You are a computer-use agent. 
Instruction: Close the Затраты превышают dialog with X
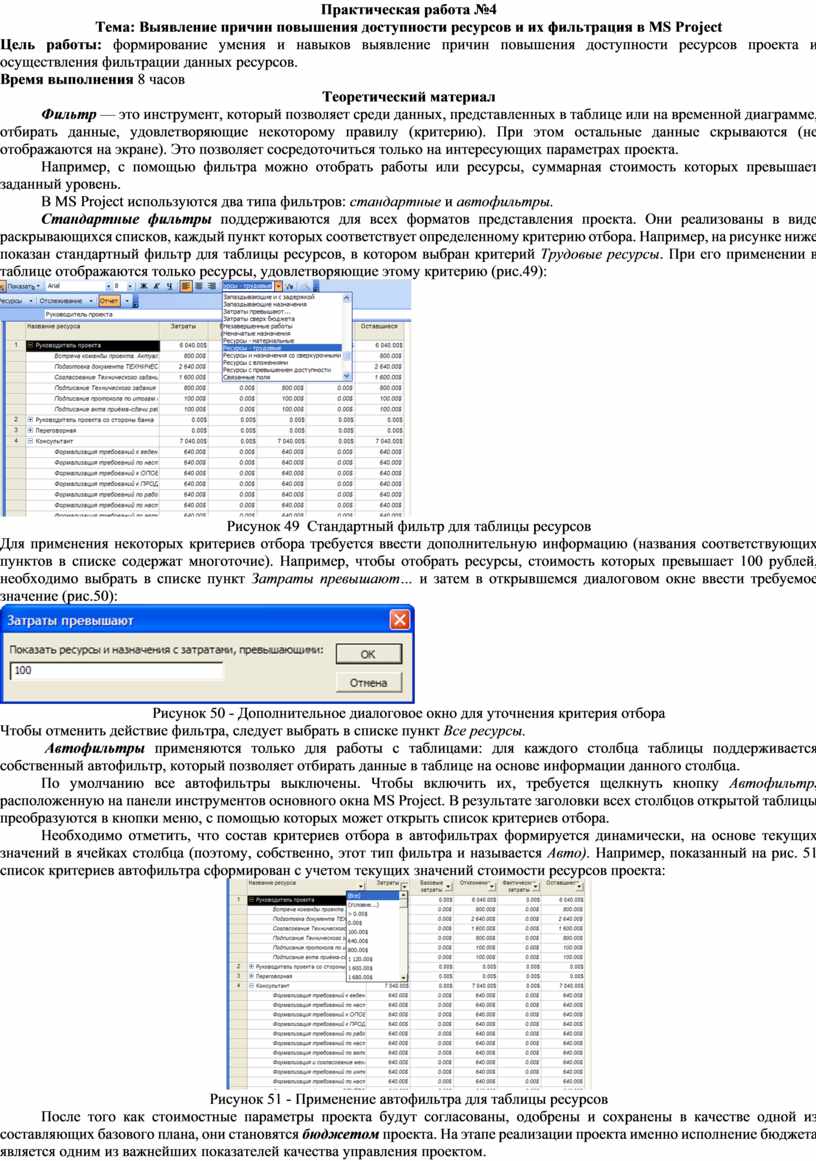[399, 620]
